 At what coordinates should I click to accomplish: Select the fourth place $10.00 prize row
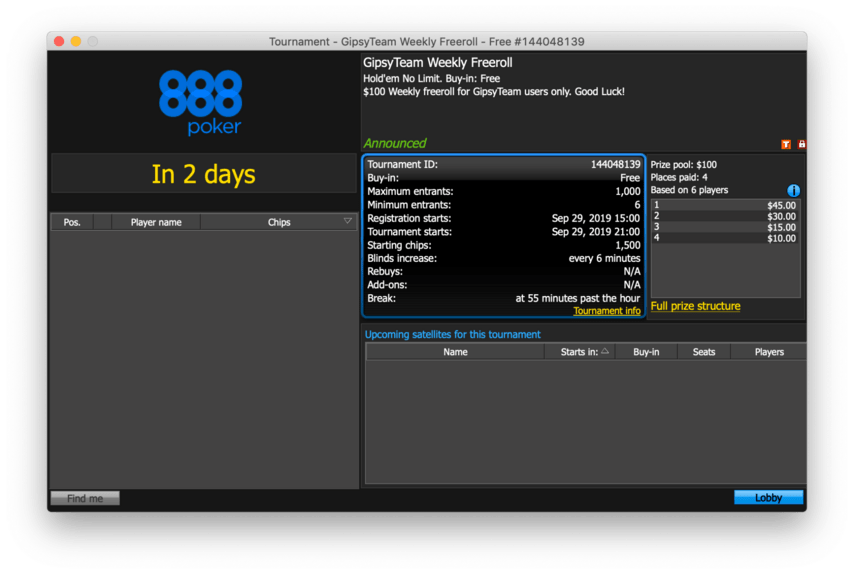pyautogui.click(x=725, y=238)
